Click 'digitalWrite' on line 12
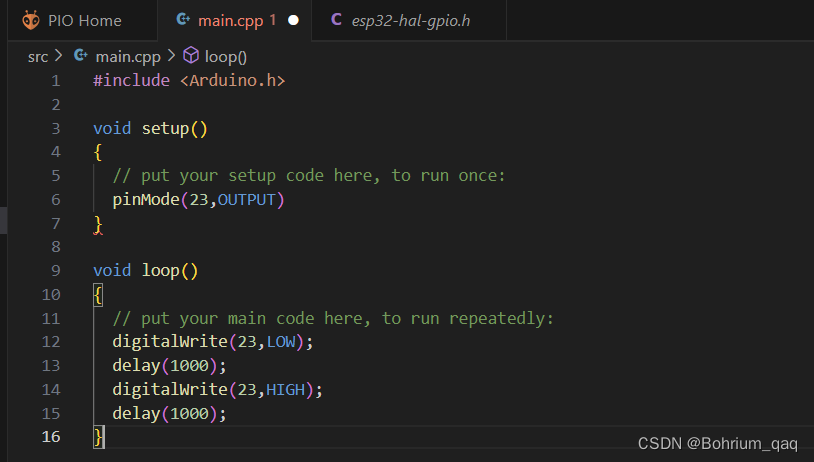Image resolution: width=814 pixels, height=462 pixels. click(x=170, y=342)
